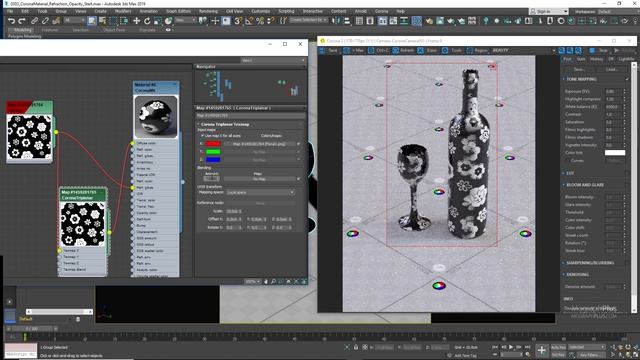Screen dimensions: 640x360
Task: Click the Blending Amount input field
Action: click(x=211, y=178)
